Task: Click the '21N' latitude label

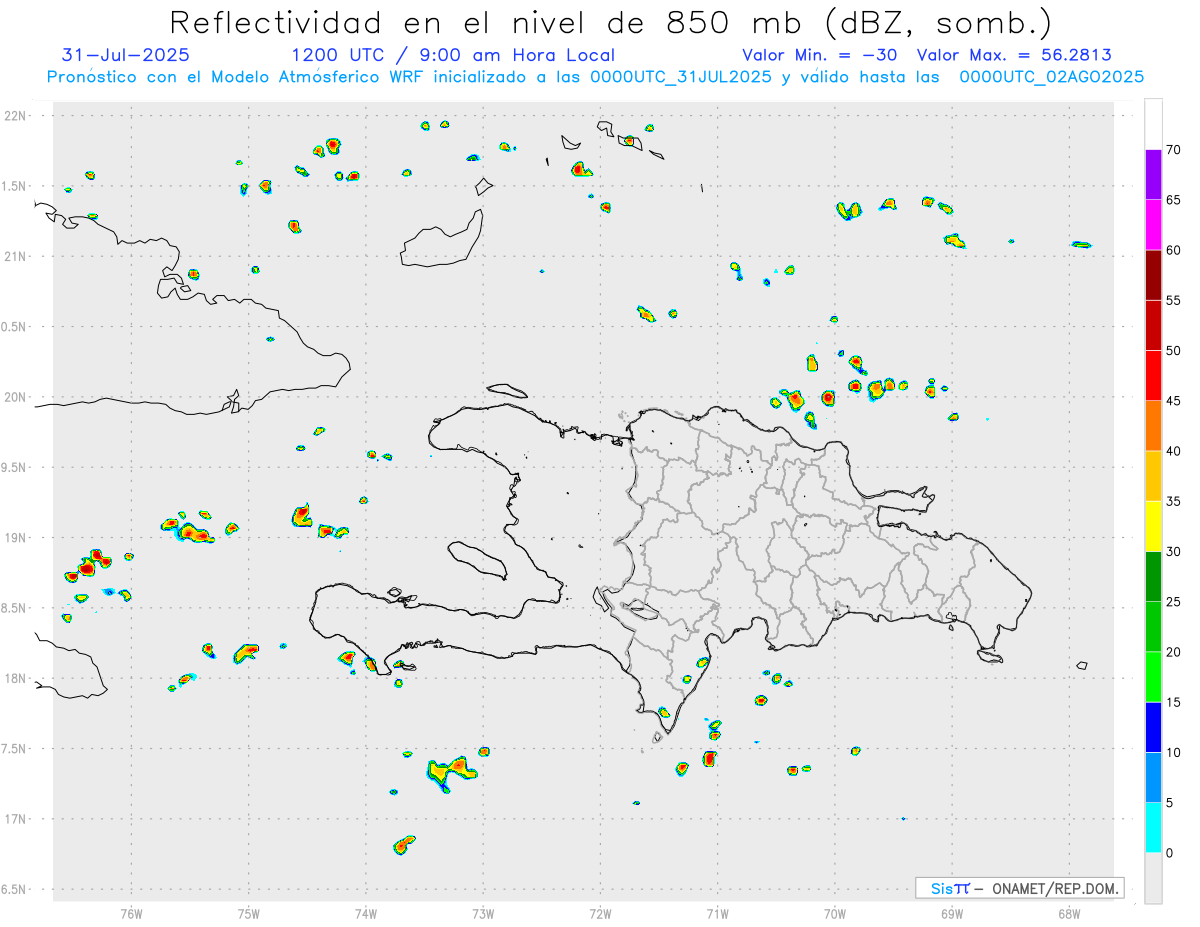Action: 16,256
